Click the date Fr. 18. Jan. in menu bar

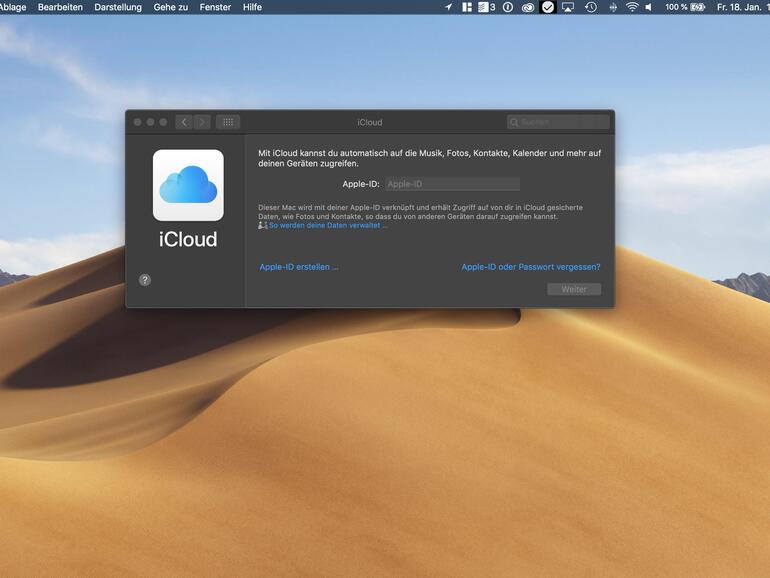[x=740, y=7]
